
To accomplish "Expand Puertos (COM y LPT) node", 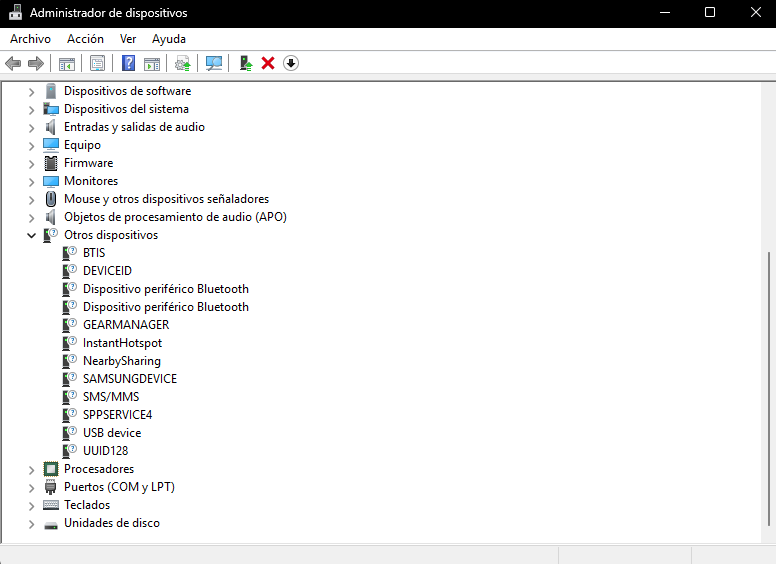I will point(32,487).
